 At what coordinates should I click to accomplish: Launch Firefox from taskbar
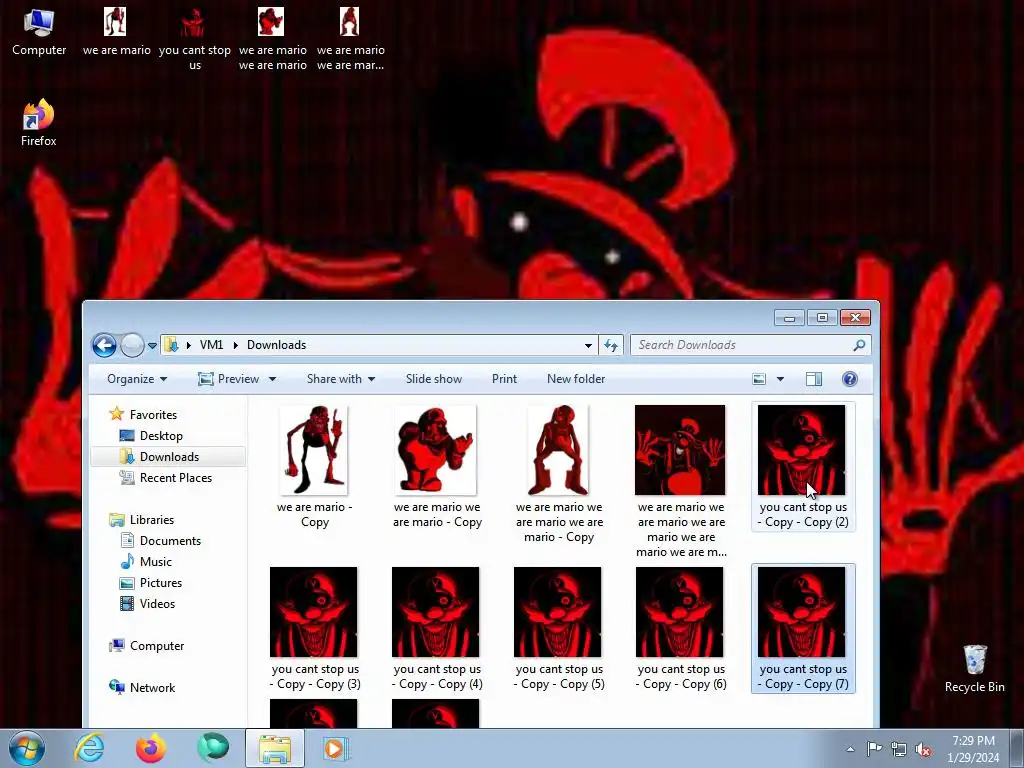click(x=150, y=748)
